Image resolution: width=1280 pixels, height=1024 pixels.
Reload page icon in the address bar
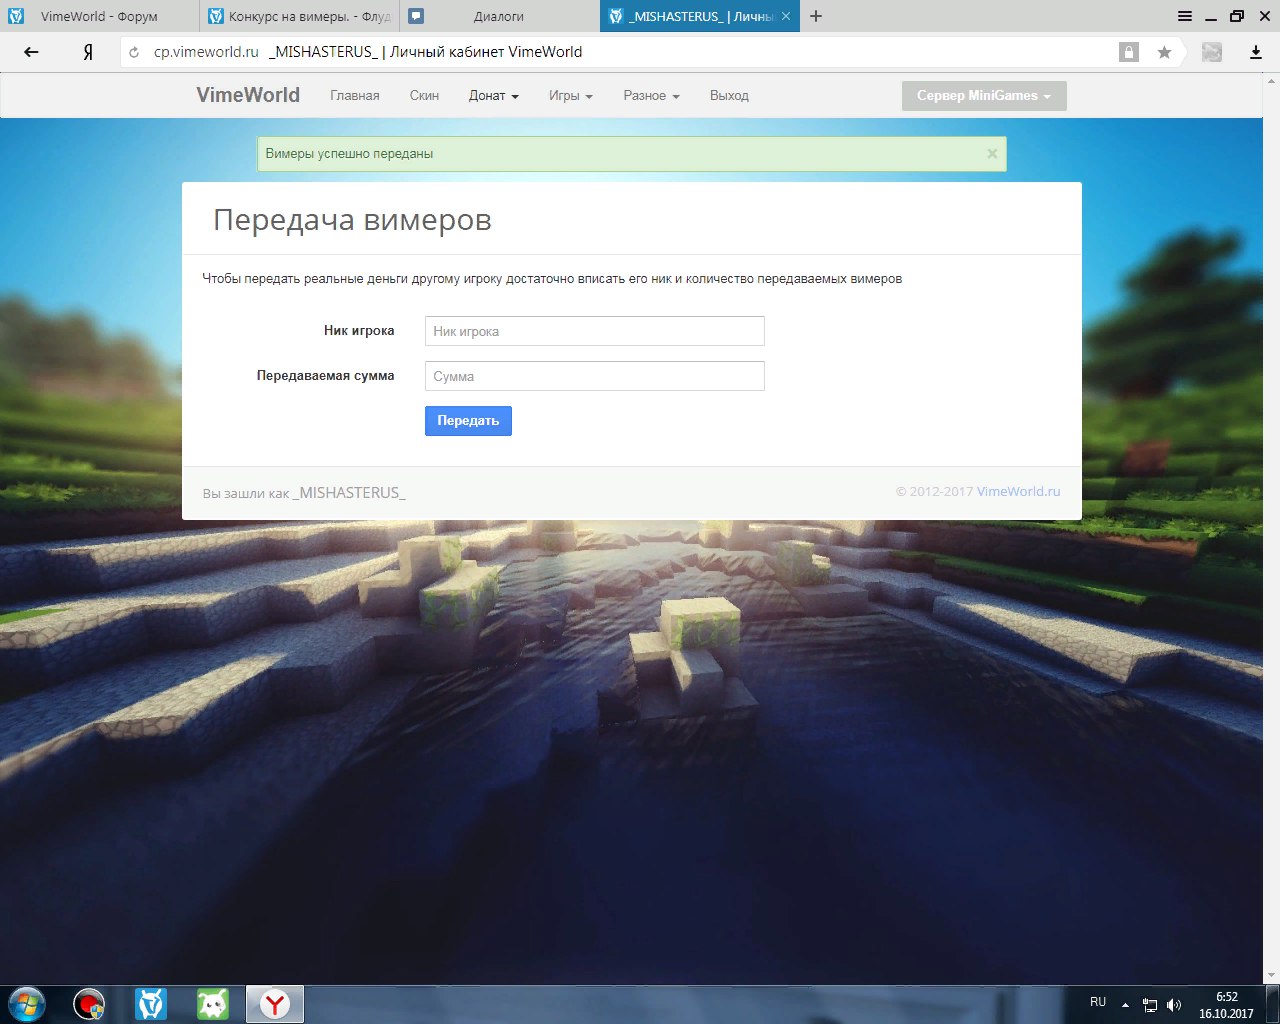[134, 52]
